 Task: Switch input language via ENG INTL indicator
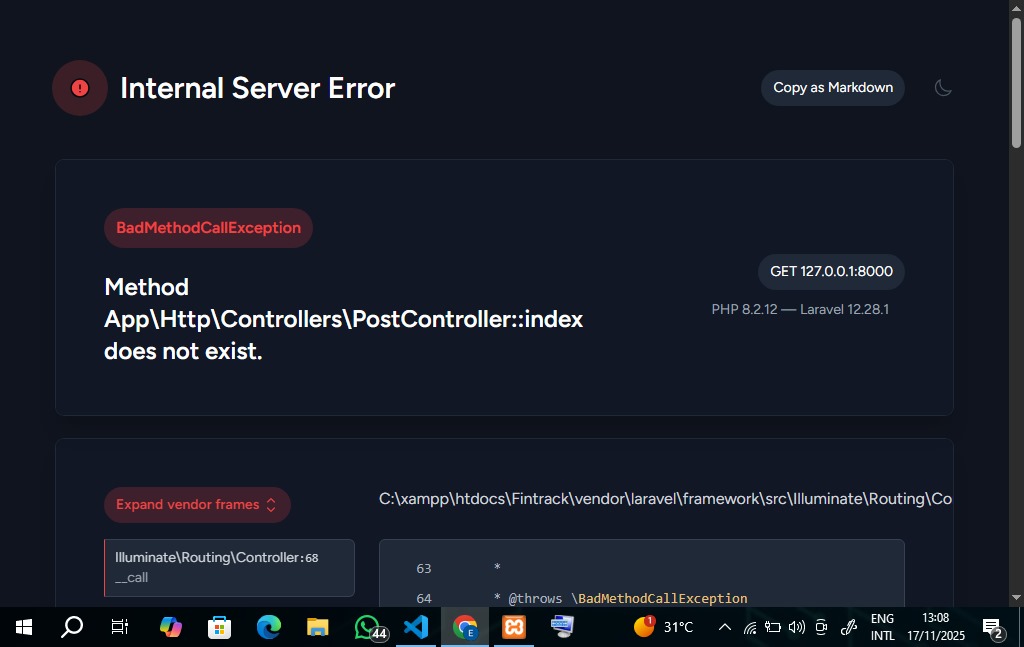tap(882, 627)
